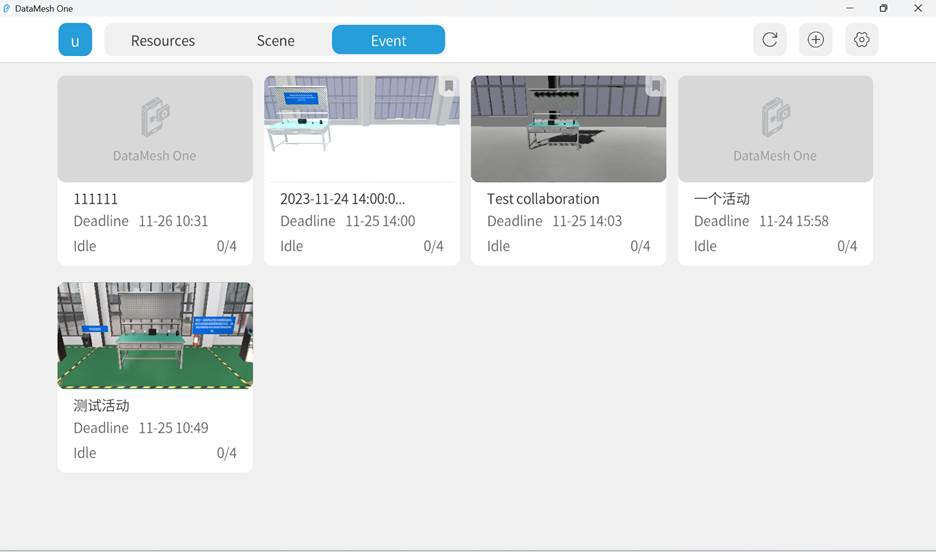Click the Test collaboration title text
The image size is (936, 552).
(543, 199)
